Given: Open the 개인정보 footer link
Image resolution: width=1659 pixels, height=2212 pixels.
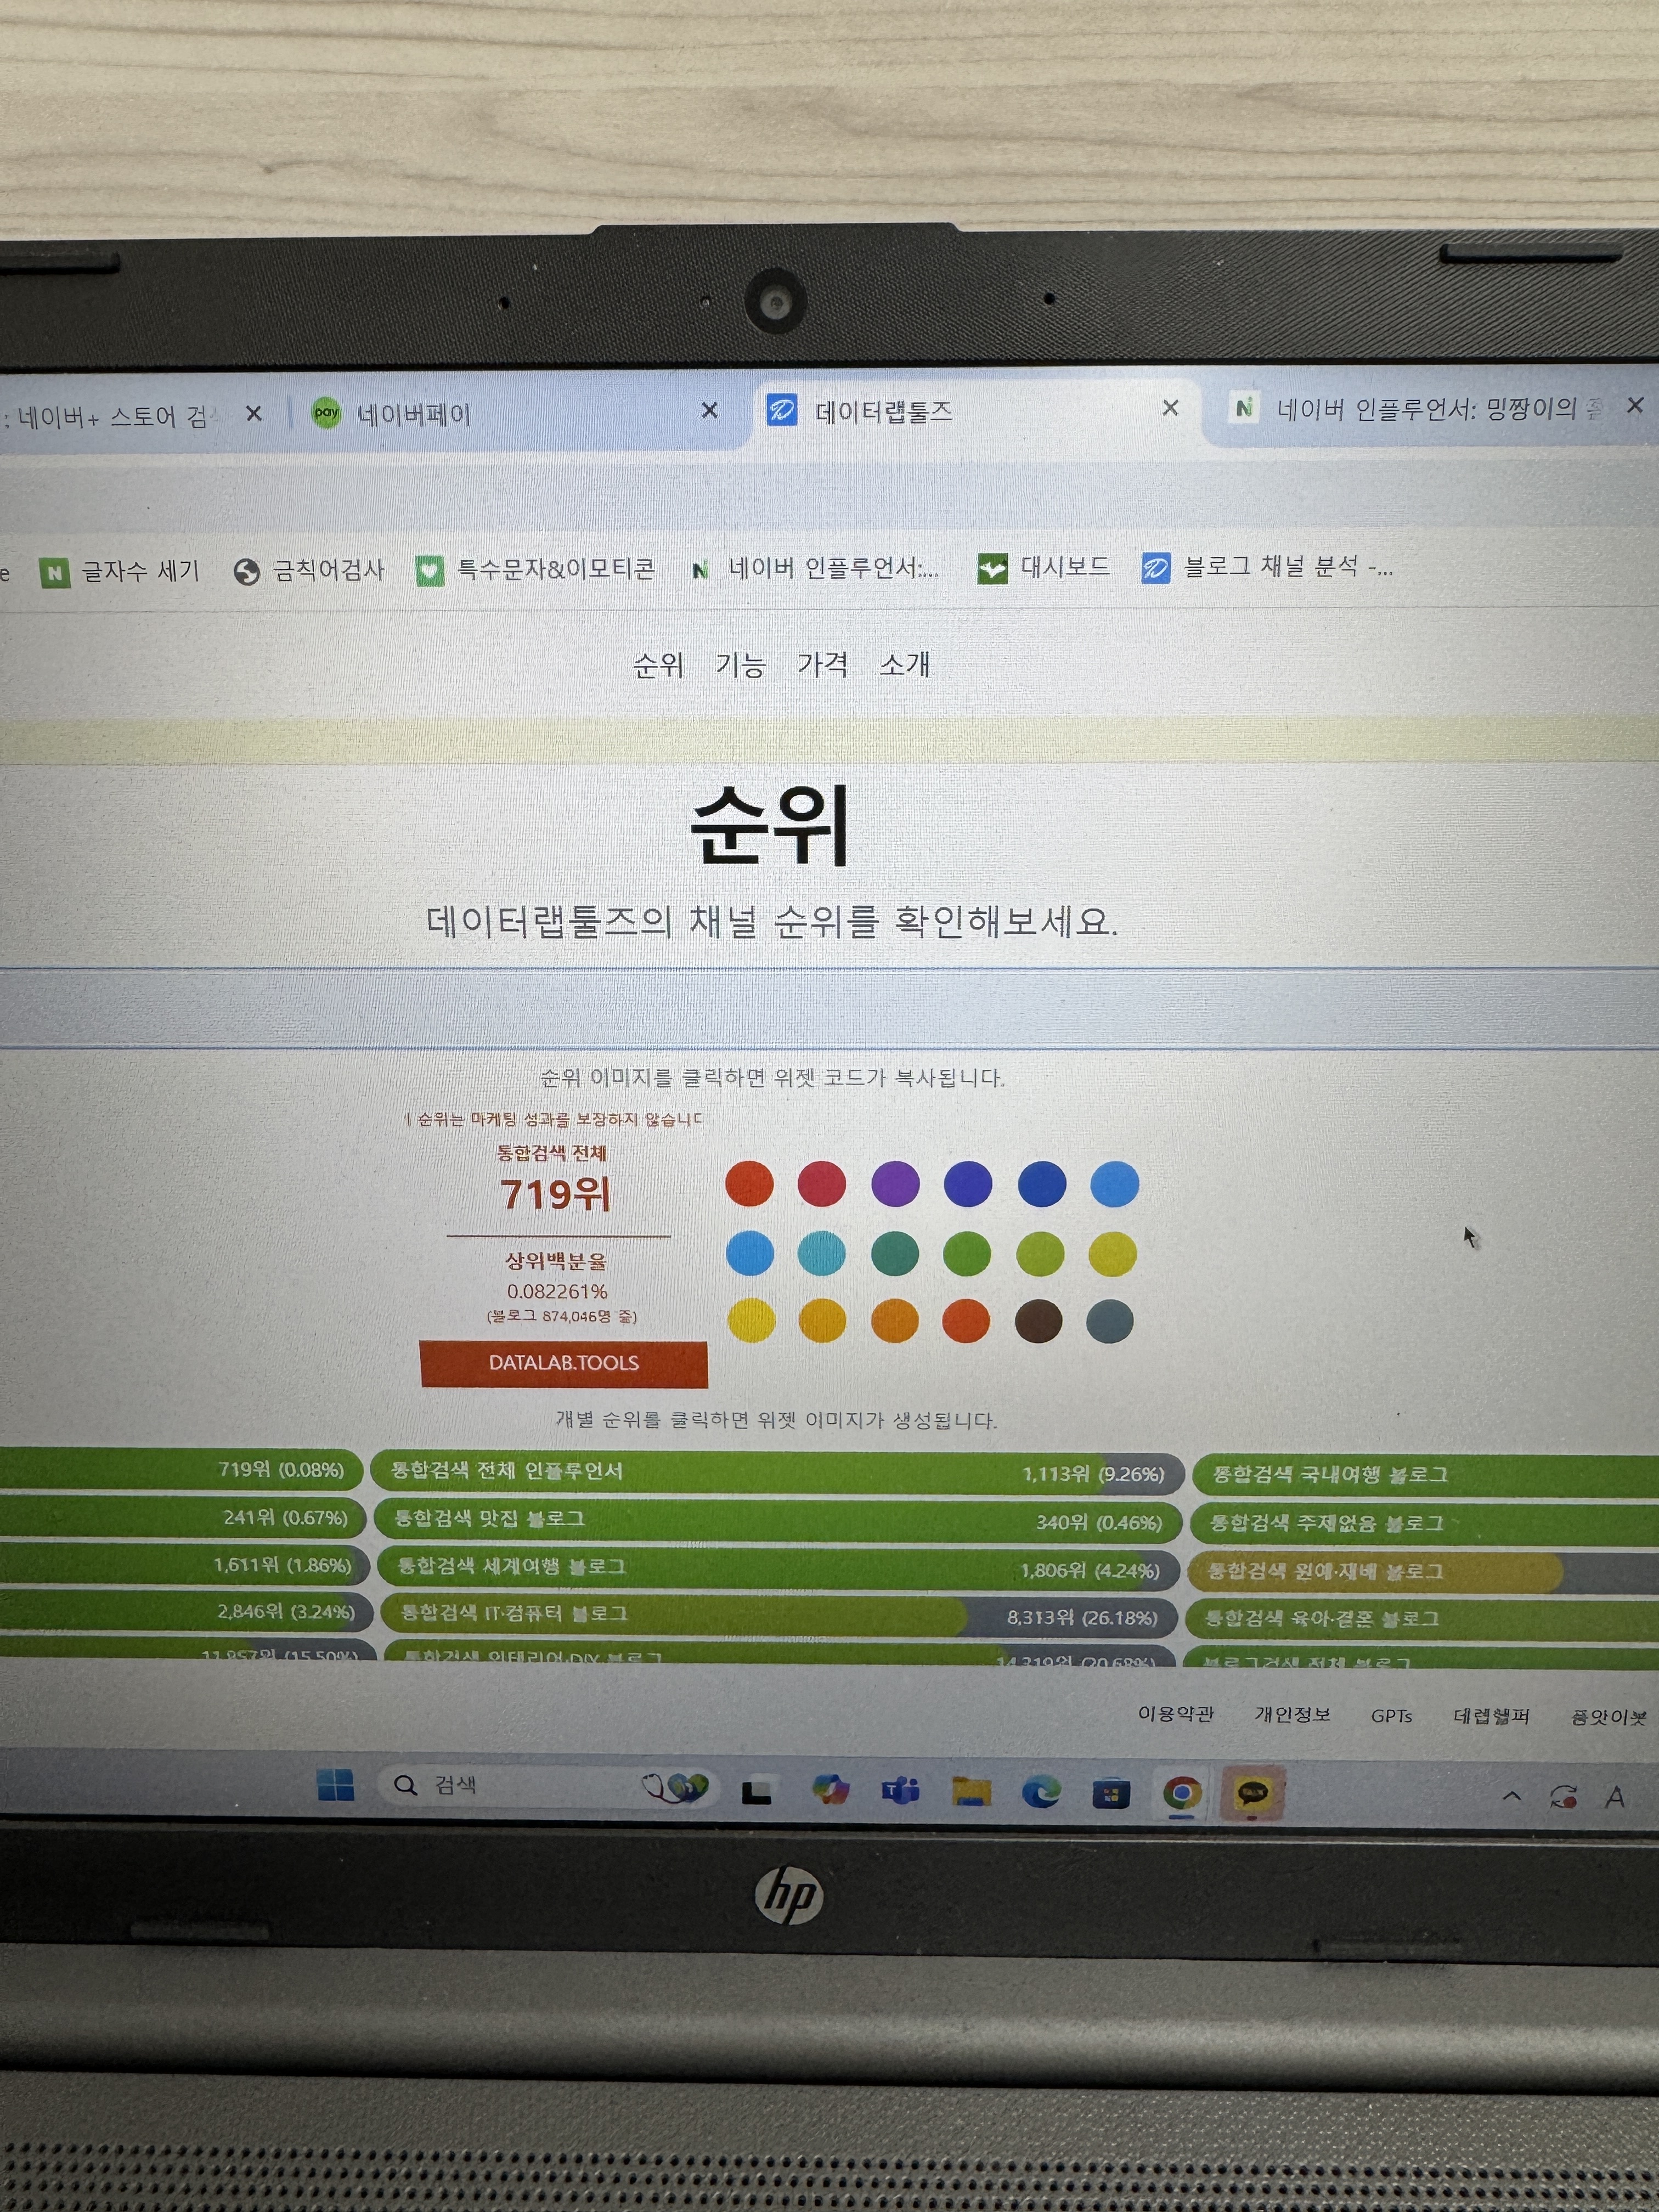Looking at the screenshot, I should (1293, 1715).
